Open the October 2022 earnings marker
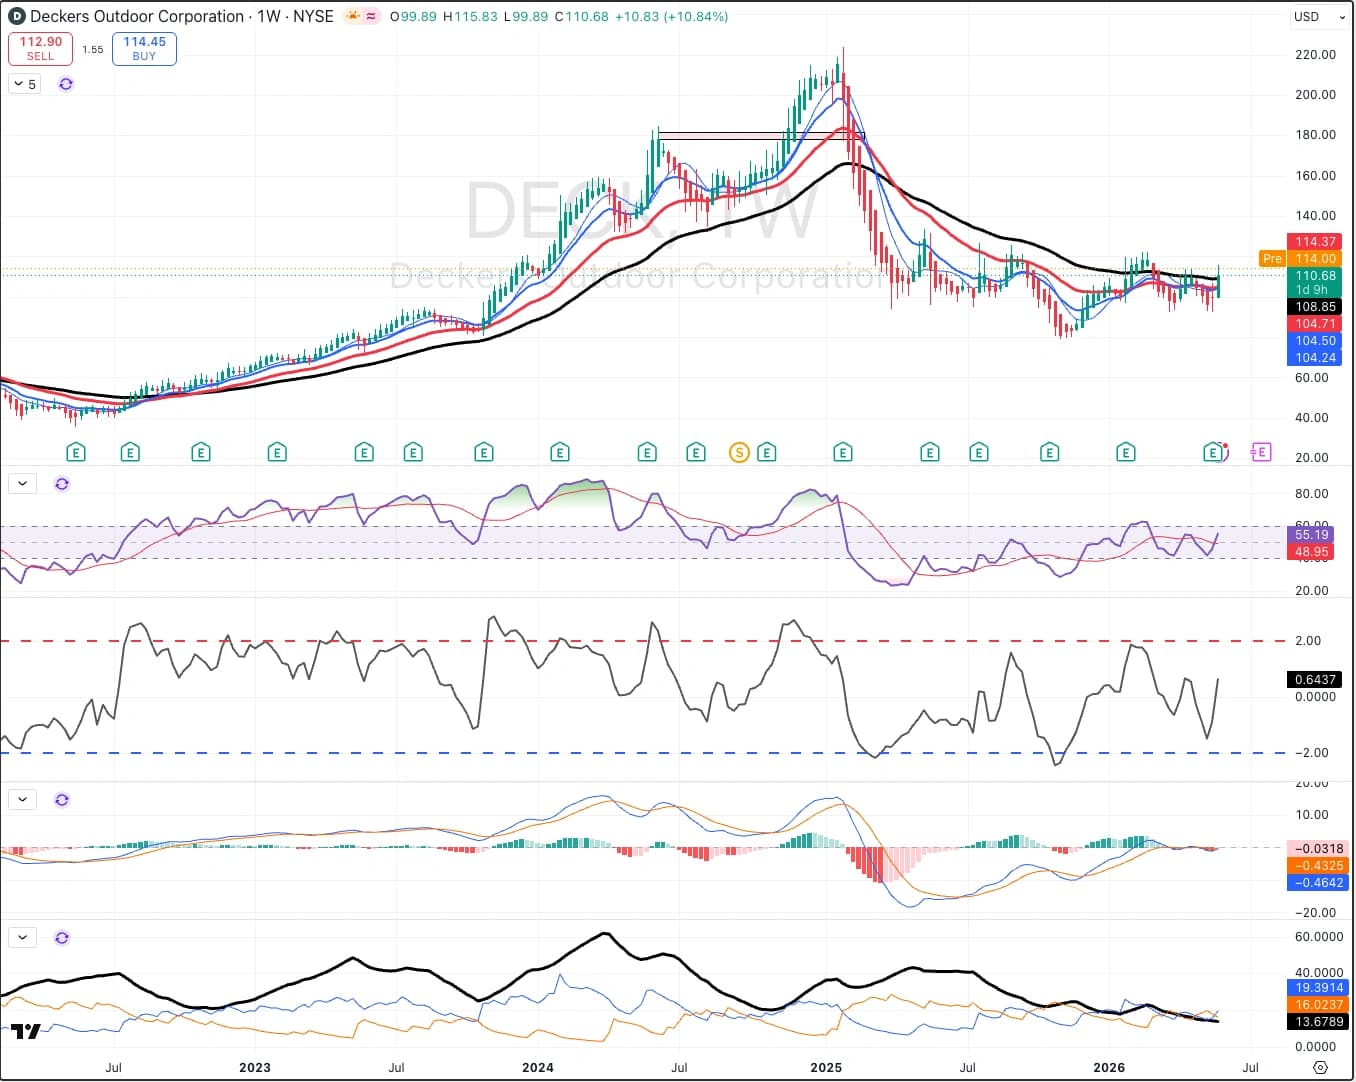 (201, 453)
